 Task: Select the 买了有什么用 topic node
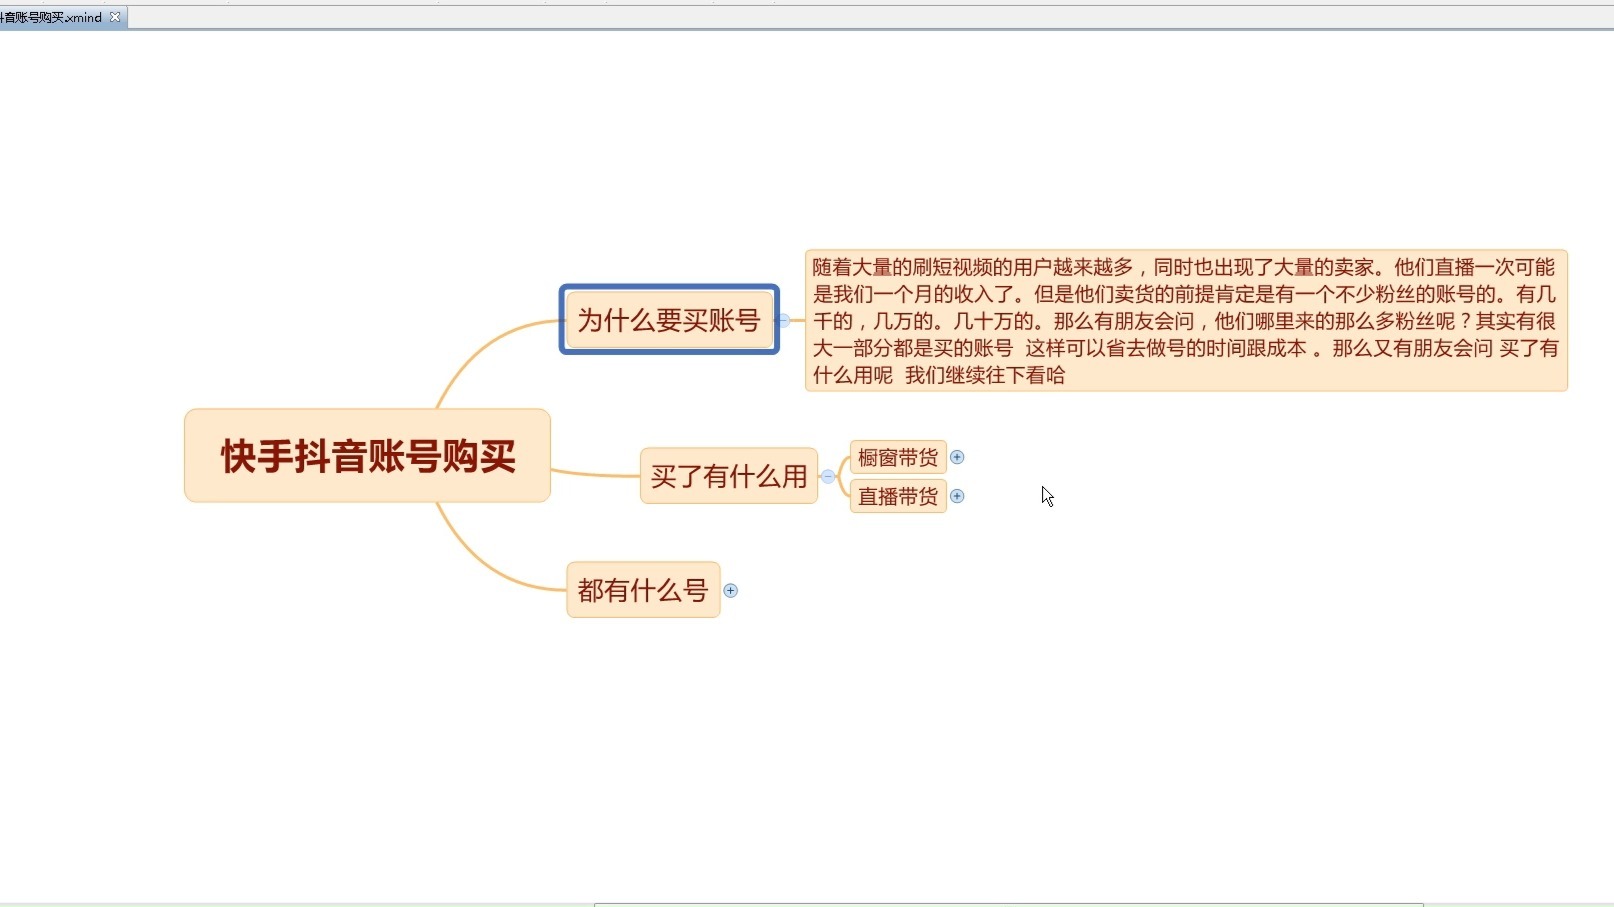coord(729,476)
